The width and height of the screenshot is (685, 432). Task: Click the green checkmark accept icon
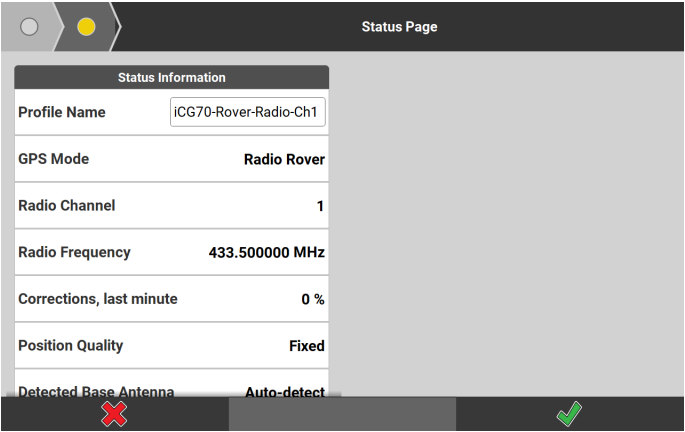pos(570,415)
